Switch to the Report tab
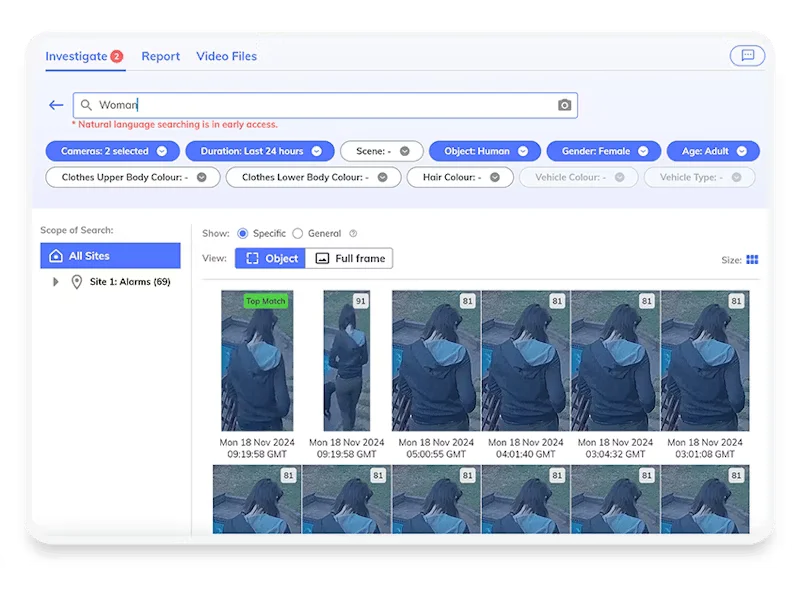 (160, 56)
